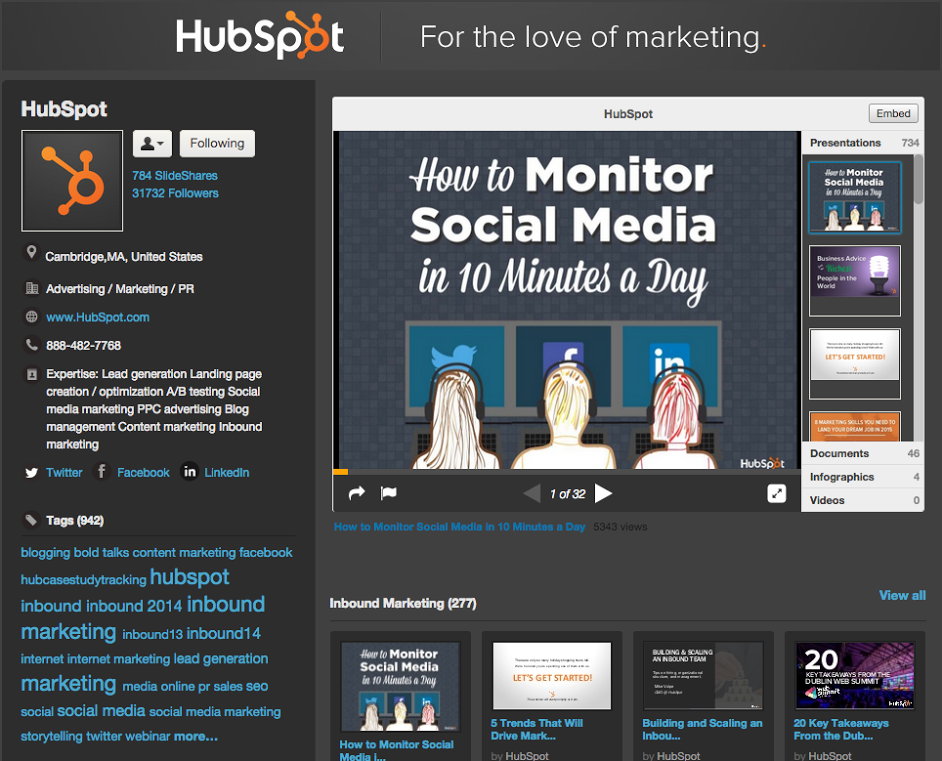The height and width of the screenshot is (761, 942).
Task: Click the Embed button
Action: point(893,114)
